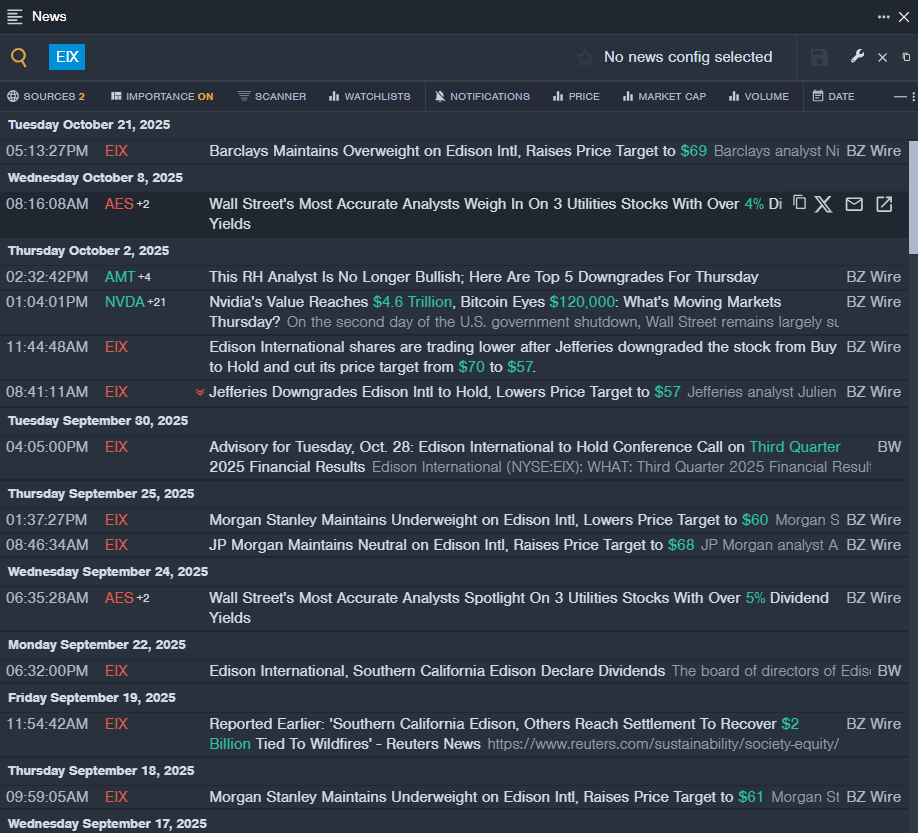The height and width of the screenshot is (833, 918).
Task: Expand the Date filter options
Action: tap(833, 97)
